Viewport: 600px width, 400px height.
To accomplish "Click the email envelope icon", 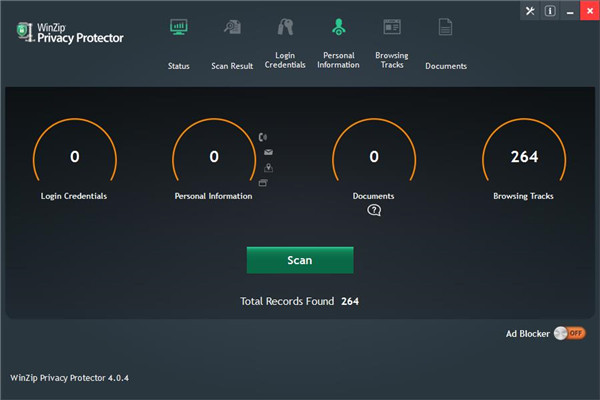I will [267, 152].
